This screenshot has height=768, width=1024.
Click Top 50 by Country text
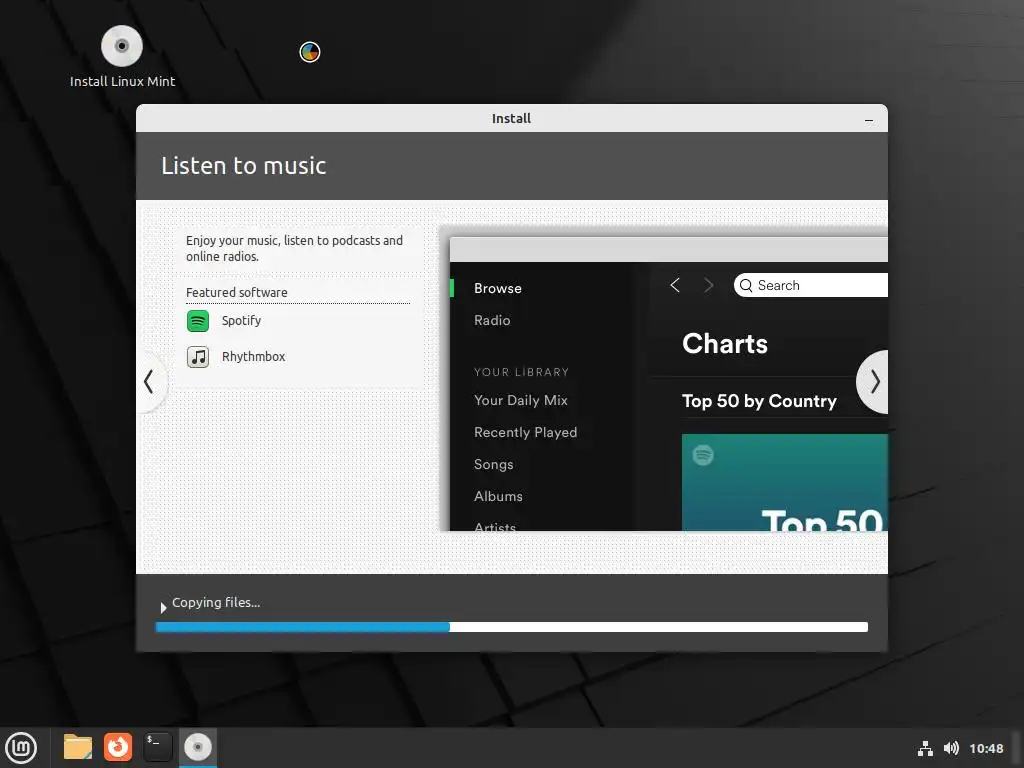[x=759, y=401]
